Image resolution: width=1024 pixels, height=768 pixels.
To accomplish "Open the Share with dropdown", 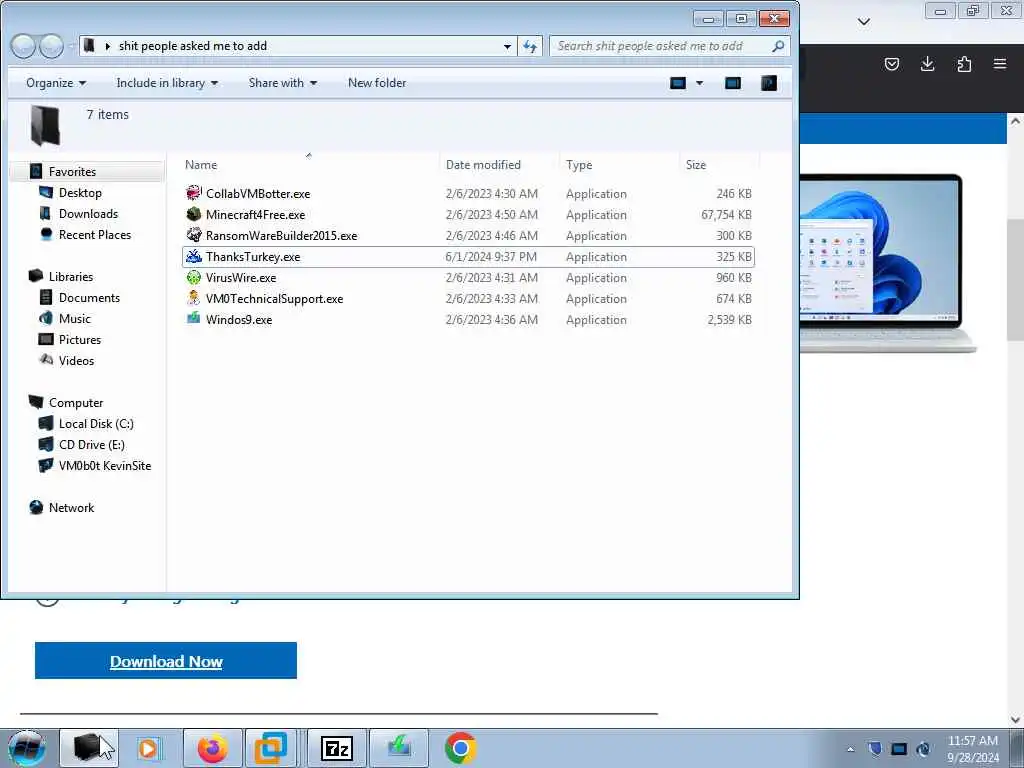I will pos(282,83).
